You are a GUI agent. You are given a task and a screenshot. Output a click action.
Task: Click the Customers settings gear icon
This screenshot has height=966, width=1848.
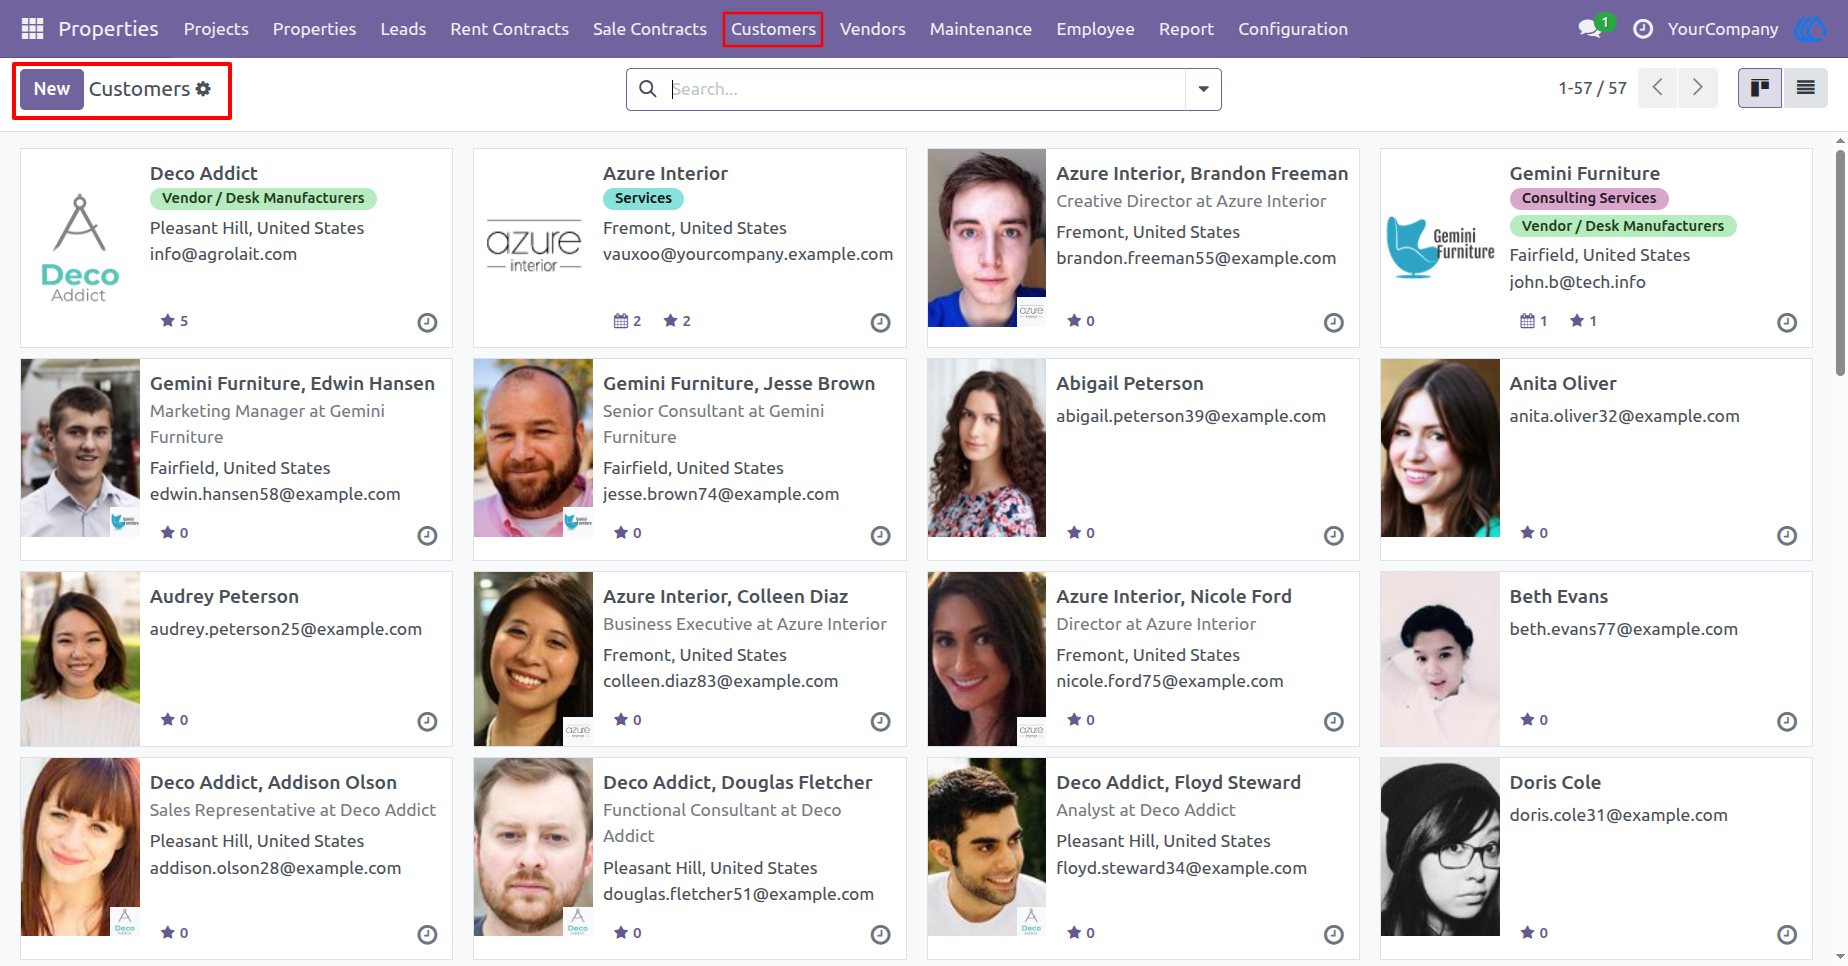[x=204, y=89]
